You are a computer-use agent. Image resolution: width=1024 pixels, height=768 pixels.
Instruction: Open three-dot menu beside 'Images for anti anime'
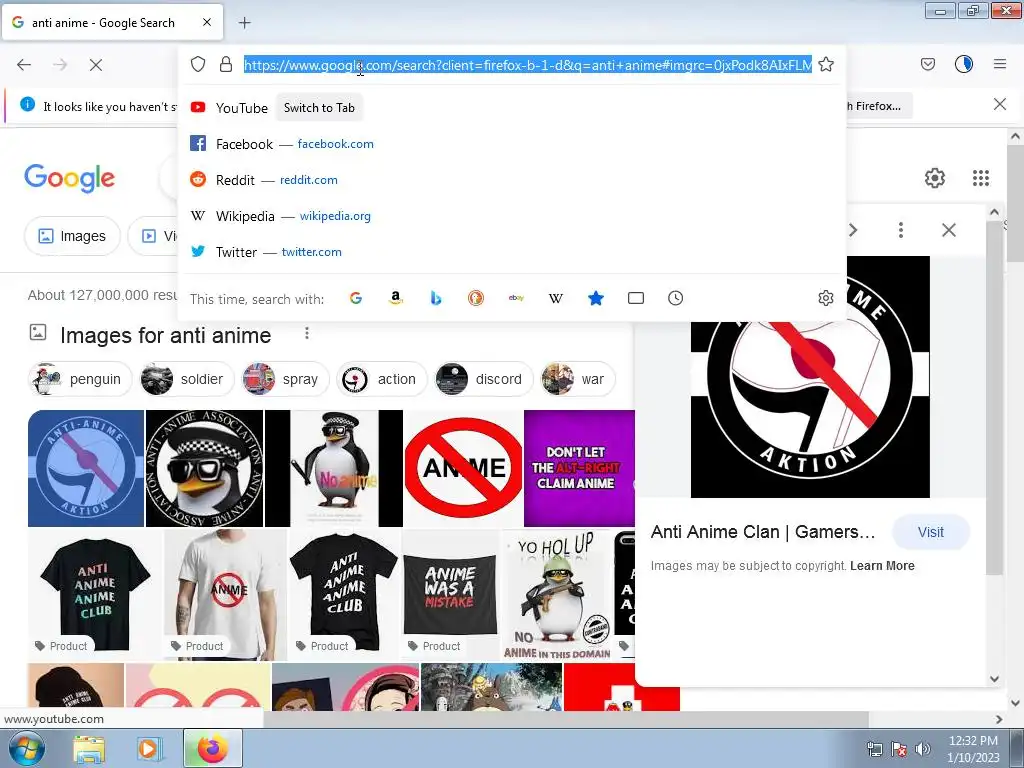pyautogui.click(x=307, y=334)
